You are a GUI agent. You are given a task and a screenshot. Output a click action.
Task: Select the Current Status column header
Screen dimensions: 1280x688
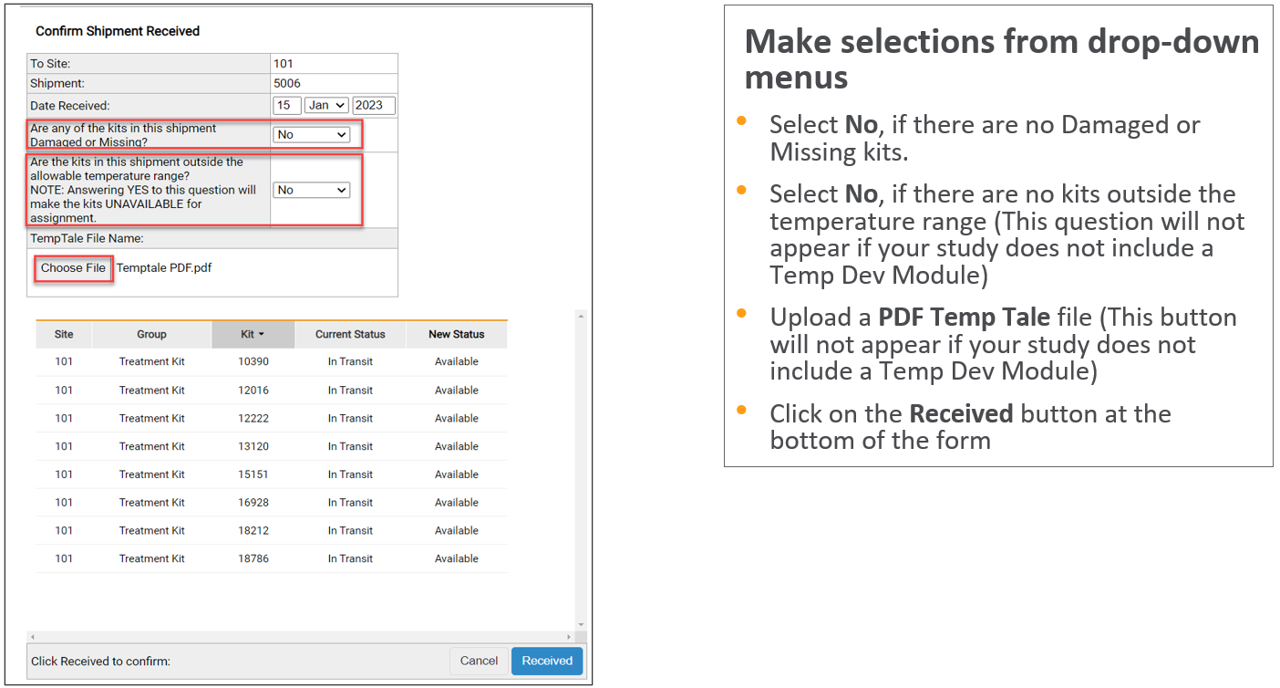350,335
